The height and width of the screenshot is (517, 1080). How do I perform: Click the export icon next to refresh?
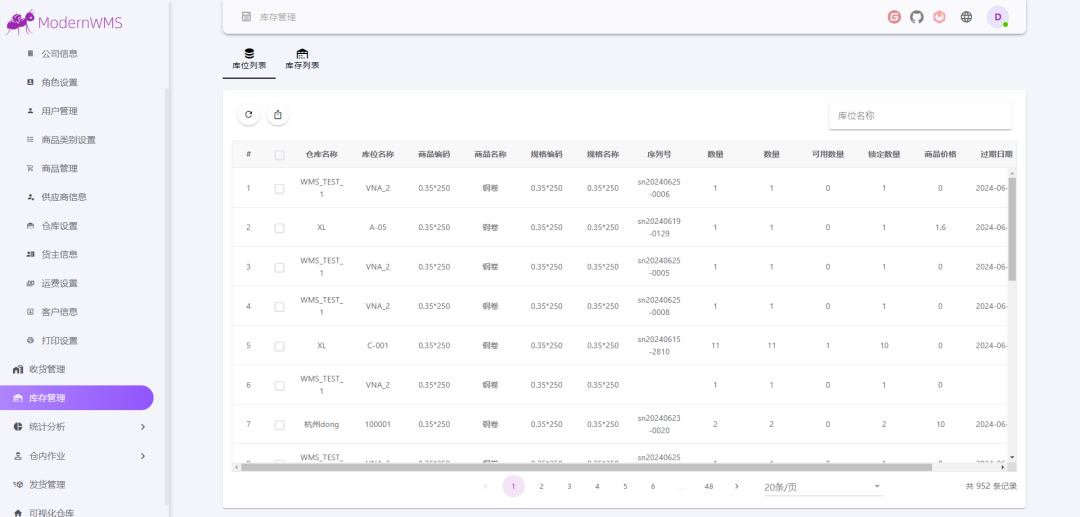tap(278, 115)
